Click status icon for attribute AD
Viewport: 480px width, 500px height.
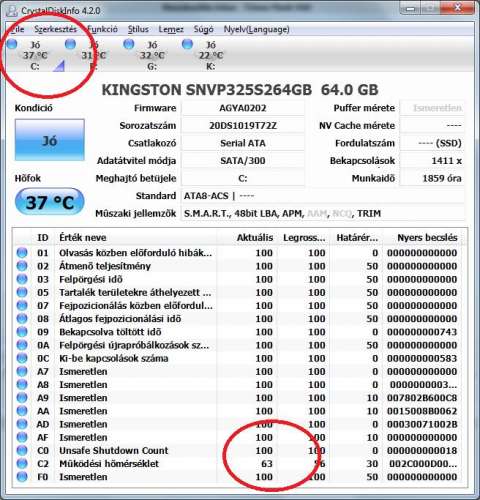[22, 424]
